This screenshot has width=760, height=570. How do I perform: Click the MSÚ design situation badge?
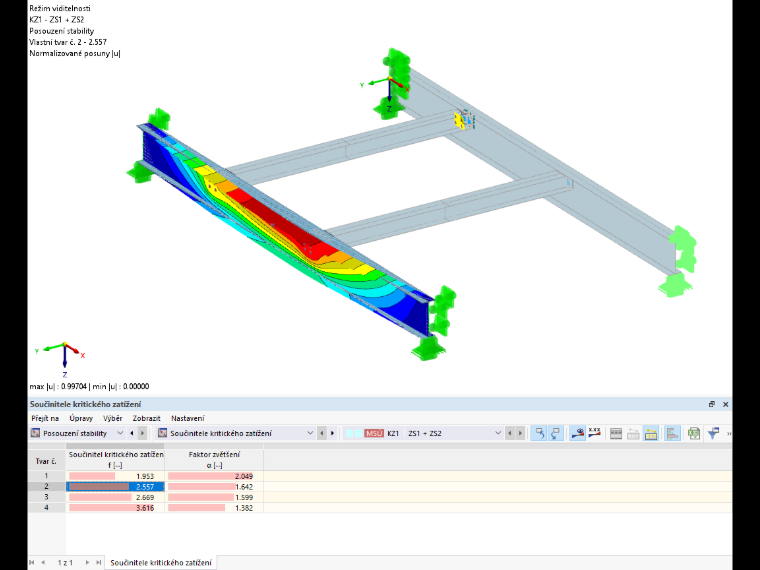[x=374, y=433]
